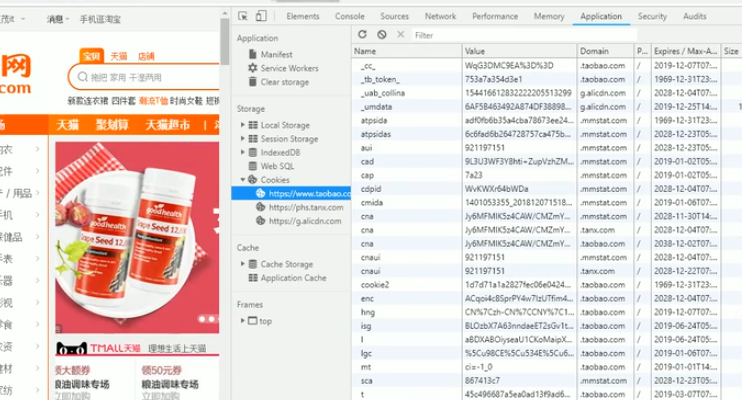Select https://www.taobao.com cookies entry
742x400 pixels.
pyautogui.click(x=291, y=194)
